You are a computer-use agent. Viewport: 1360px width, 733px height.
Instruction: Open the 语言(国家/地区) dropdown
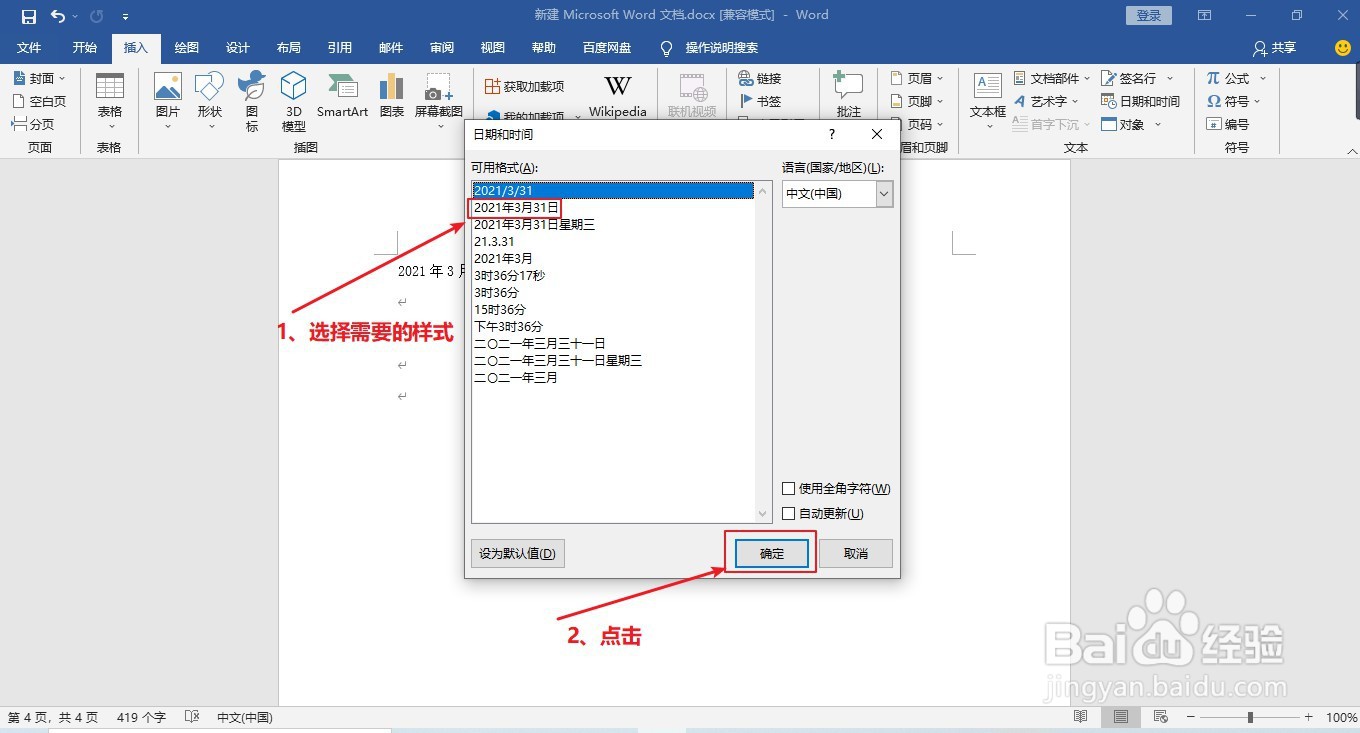(884, 194)
